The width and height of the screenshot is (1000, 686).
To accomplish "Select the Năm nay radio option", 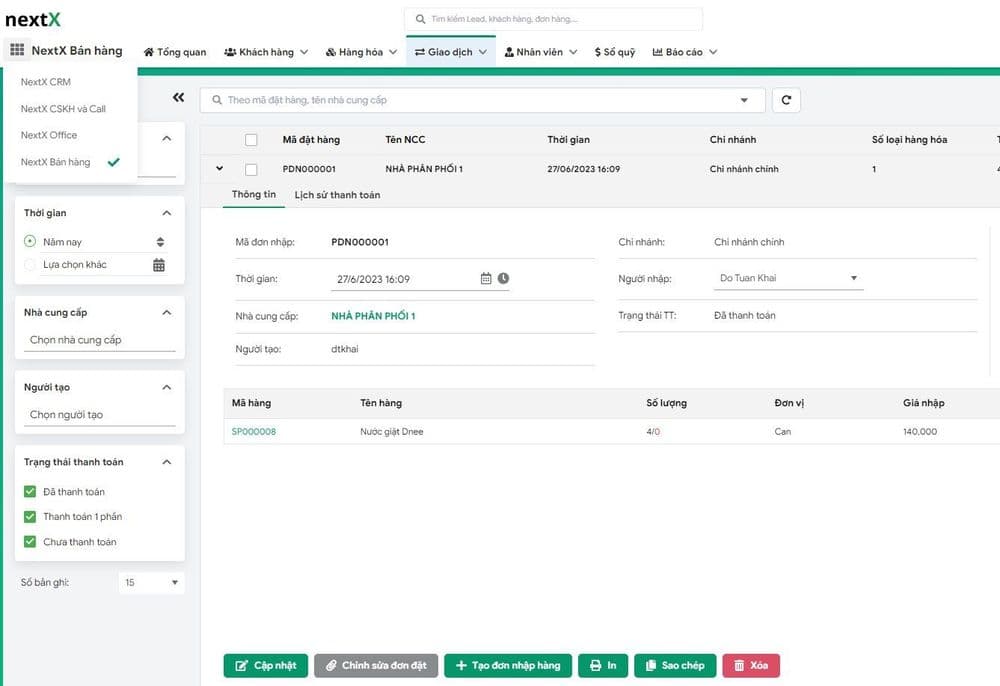I will (x=30, y=241).
